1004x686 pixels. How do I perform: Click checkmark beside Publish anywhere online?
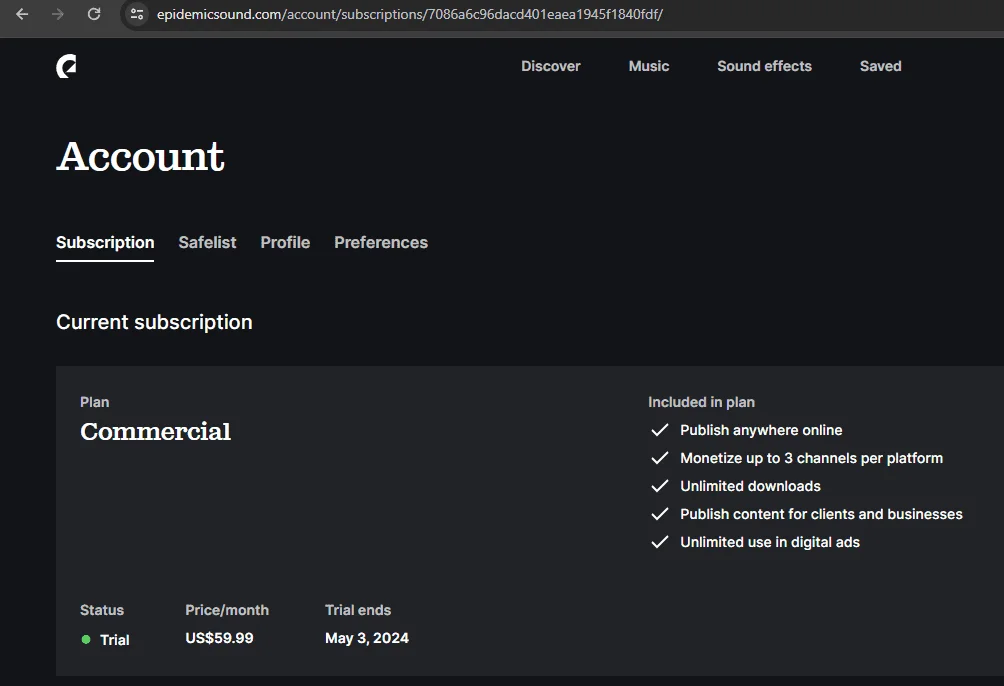pyautogui.click(x=660, y=430)
